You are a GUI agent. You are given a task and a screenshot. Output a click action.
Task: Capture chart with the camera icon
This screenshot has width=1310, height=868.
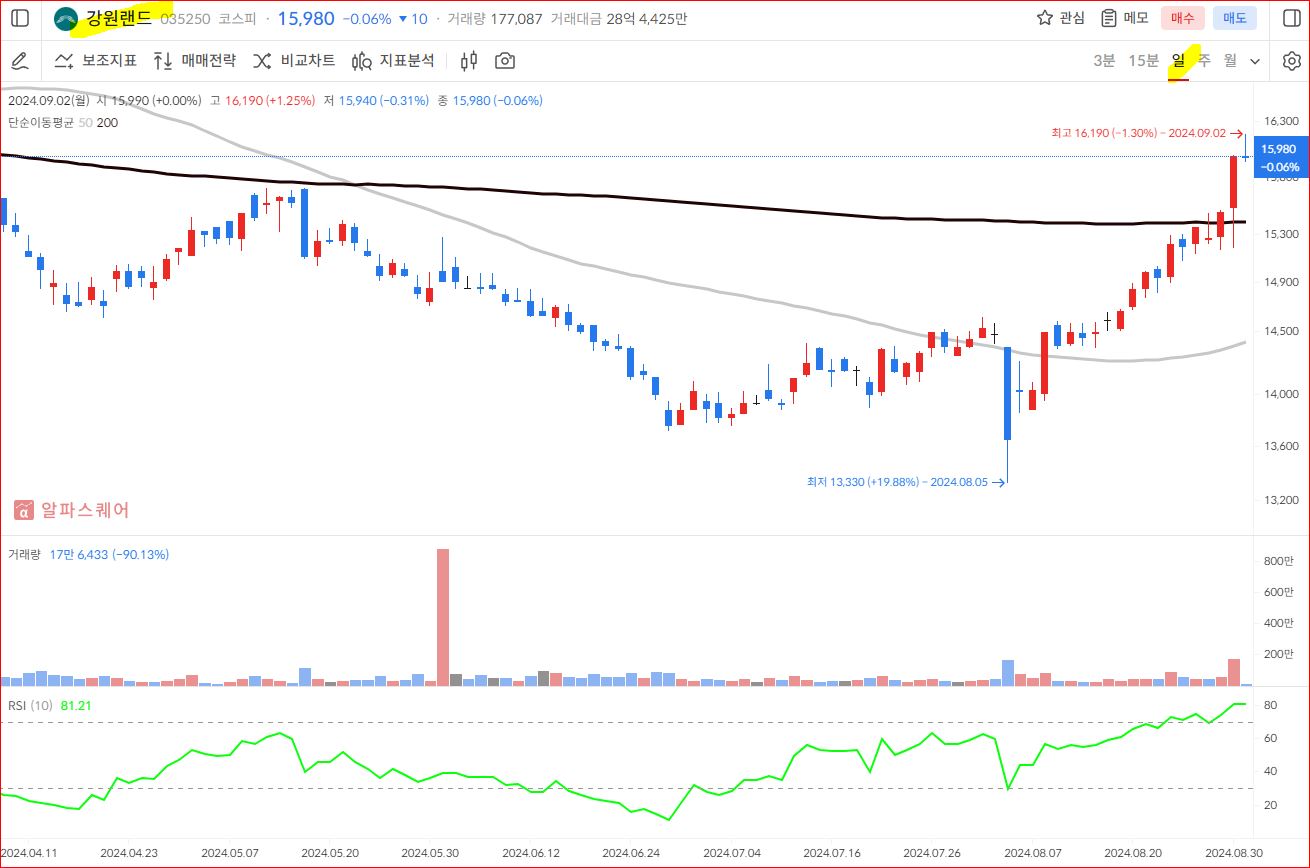[505, 61]
